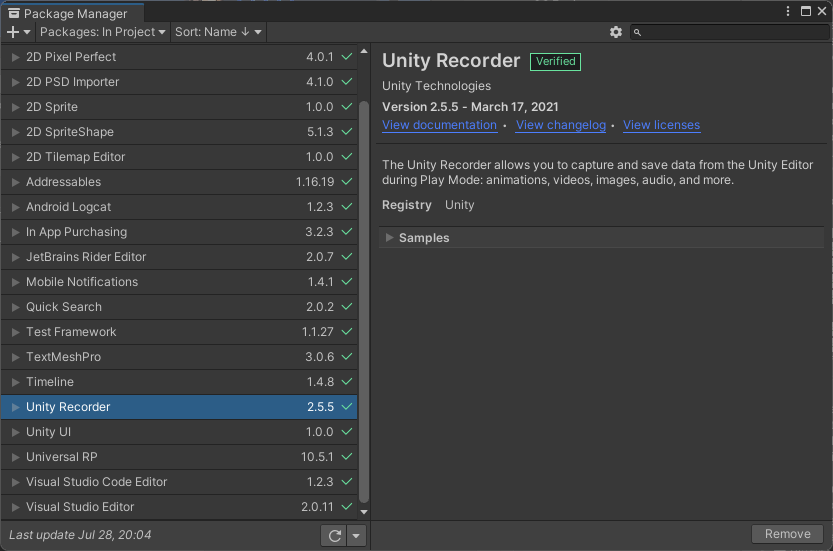Select the Timeline package

click(x=179, y=382)
